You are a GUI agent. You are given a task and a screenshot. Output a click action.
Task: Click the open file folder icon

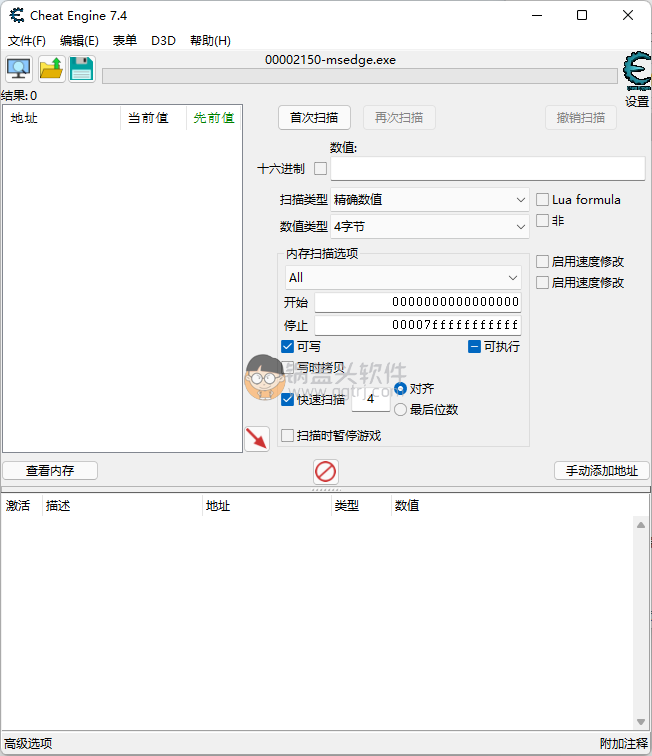point(51,69)
